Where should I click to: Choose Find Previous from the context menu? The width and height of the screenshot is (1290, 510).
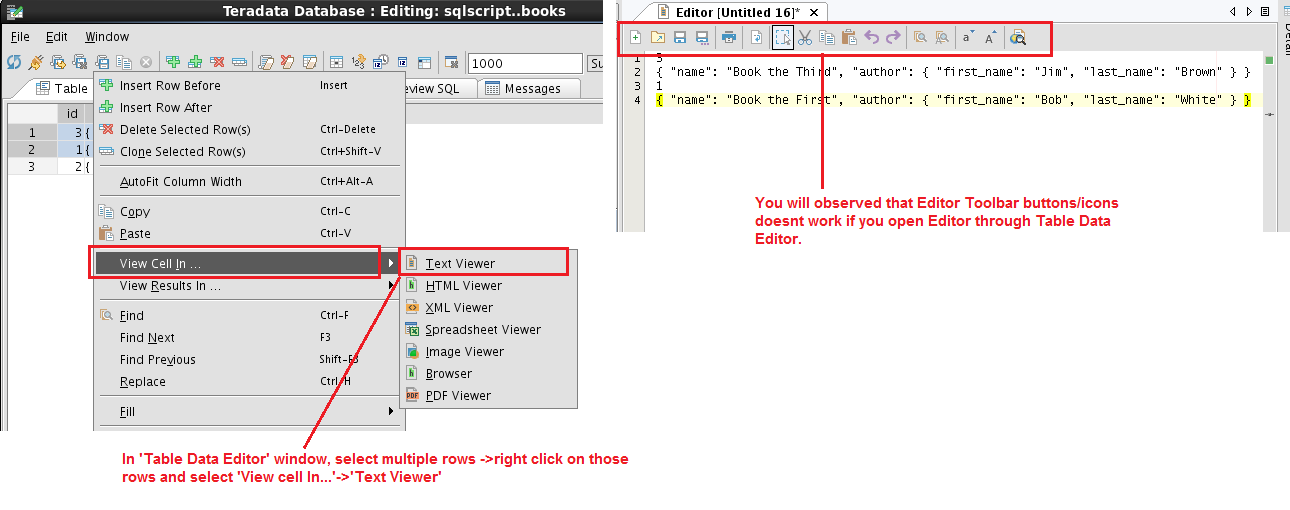coord(249,359)
